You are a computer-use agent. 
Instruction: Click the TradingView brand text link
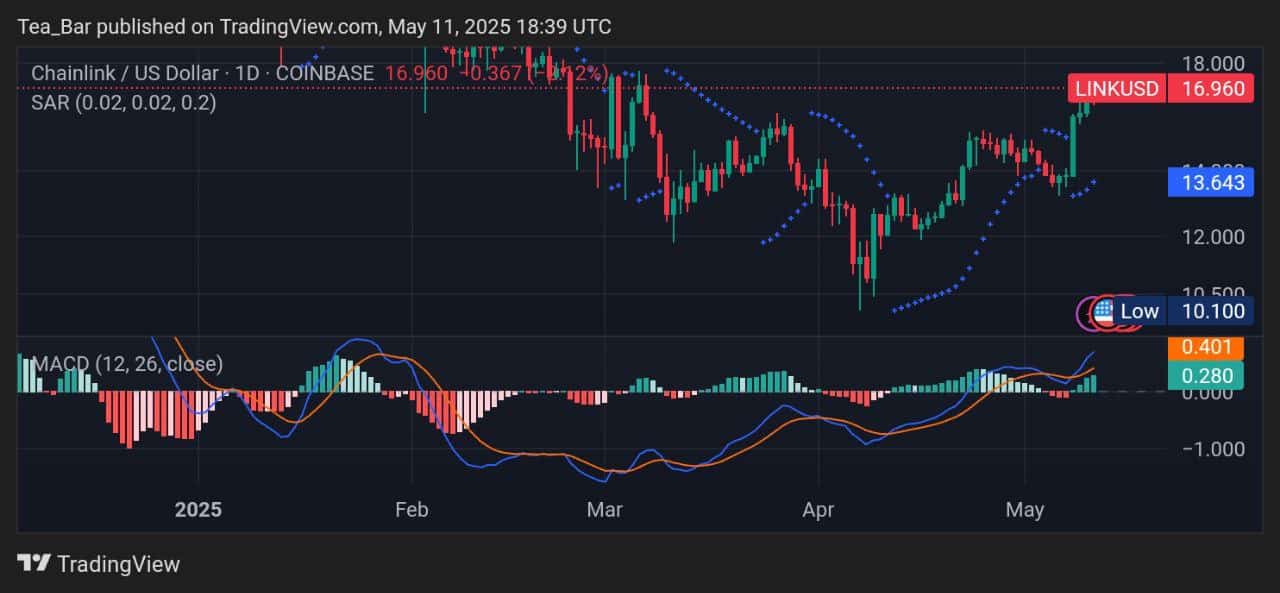point(118,564)
